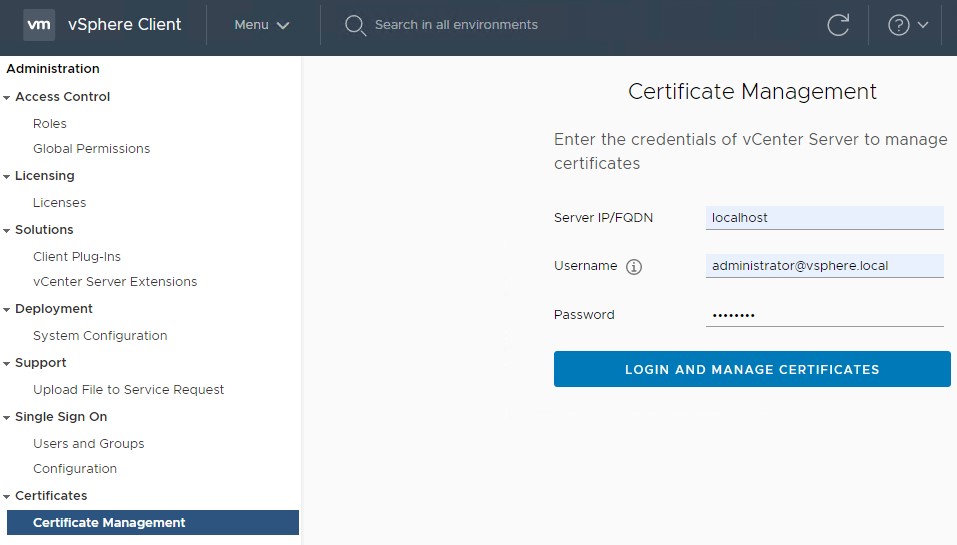Image resolution: width=957 pixels, height=545 pixels.
Task: Focus the Search in all environments box
Action: (456, 25)
